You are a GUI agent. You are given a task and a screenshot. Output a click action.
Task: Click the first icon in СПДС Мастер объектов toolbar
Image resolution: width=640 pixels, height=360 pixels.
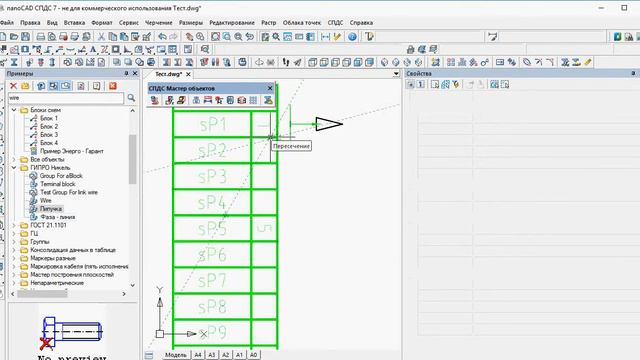[155, 100]
